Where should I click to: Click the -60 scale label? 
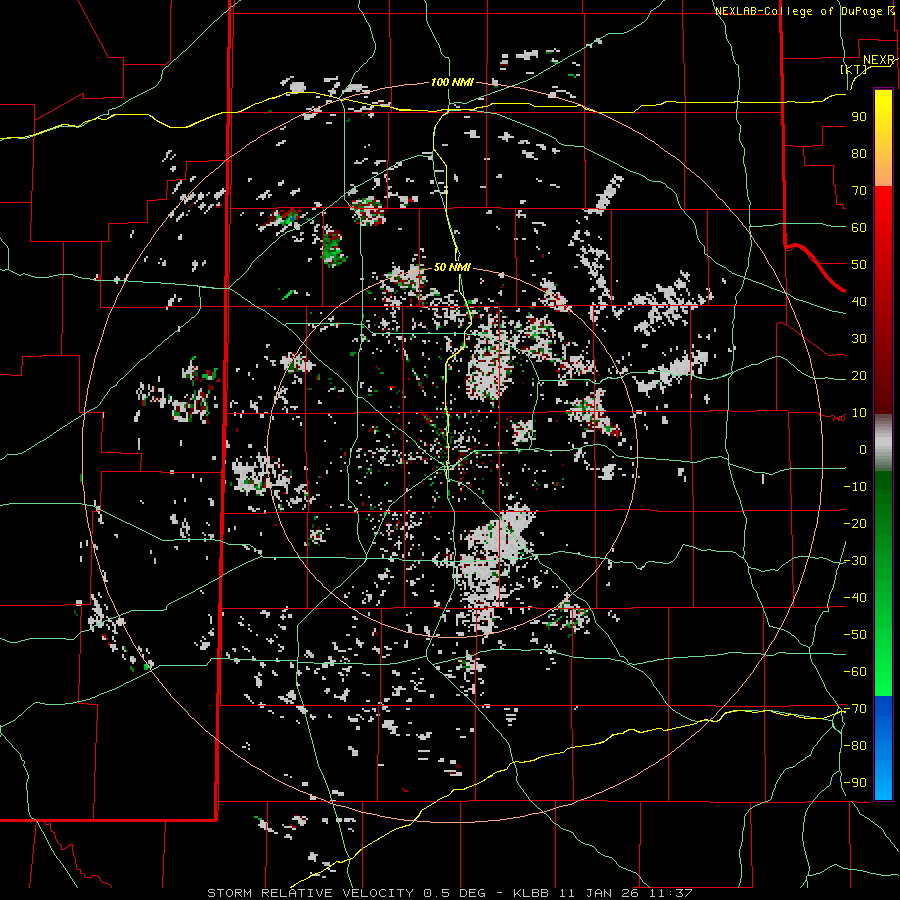pos(855,672)
